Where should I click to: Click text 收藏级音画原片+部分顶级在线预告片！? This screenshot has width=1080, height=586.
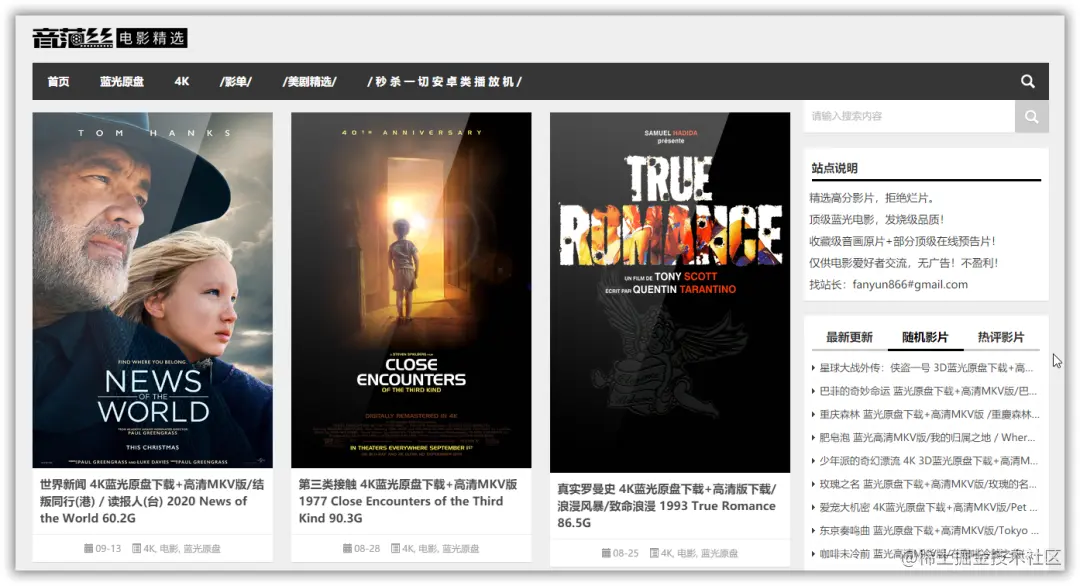[x=902, y=241]
